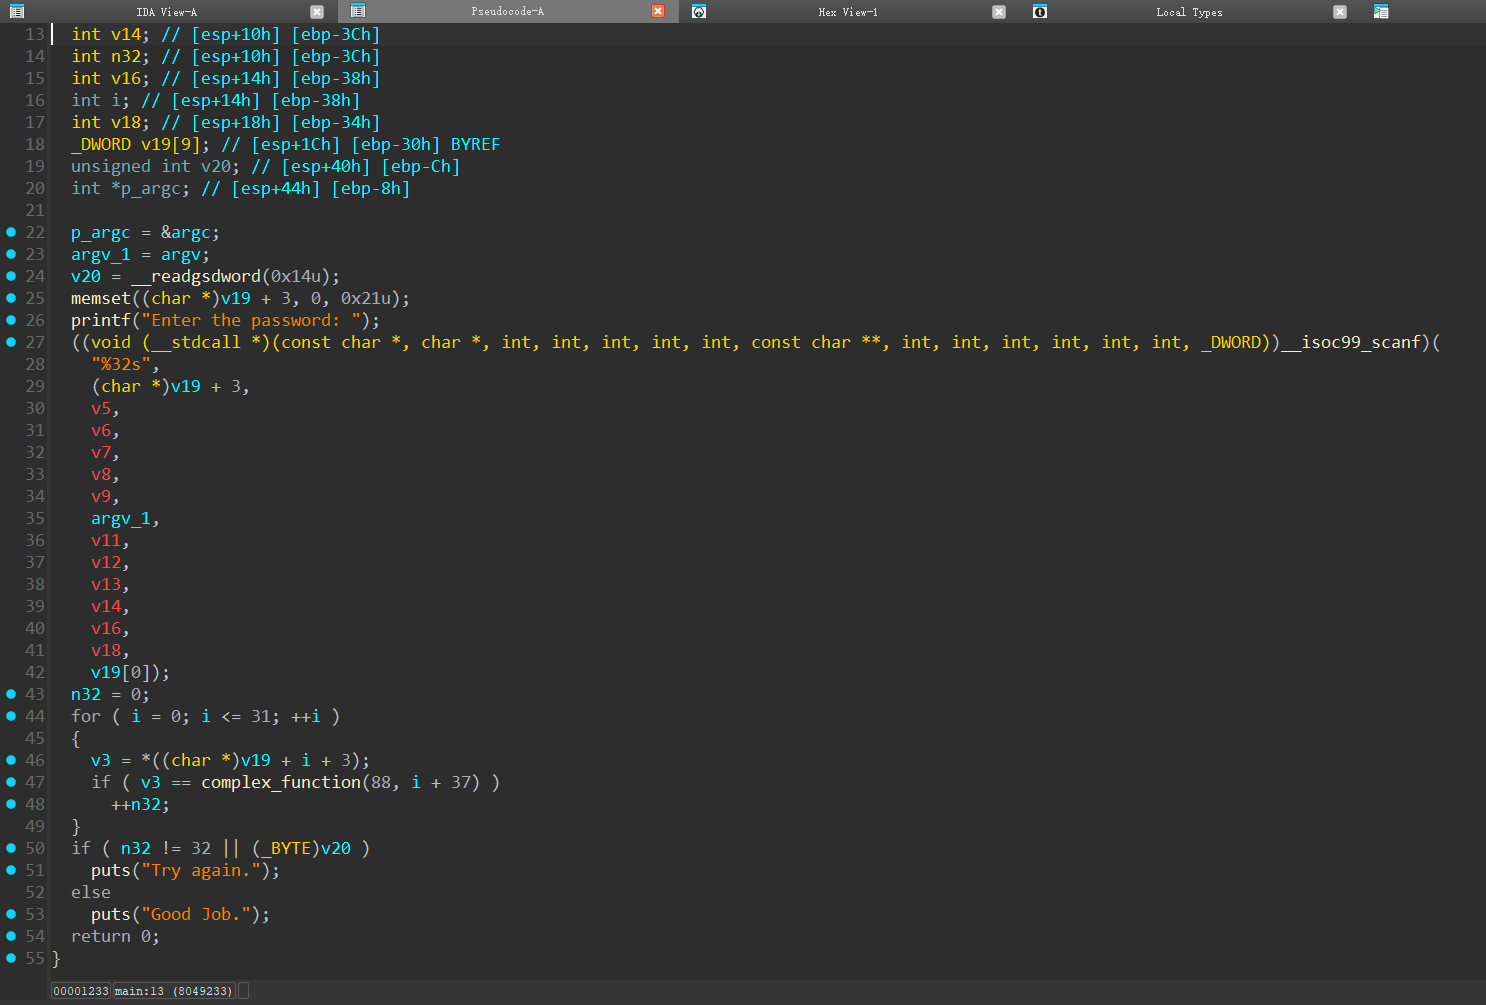Viewport: 1486px width, 1005px height.
Task: Click the memset call on line 25
Action: pyautogui.click(x=101, y=298)
